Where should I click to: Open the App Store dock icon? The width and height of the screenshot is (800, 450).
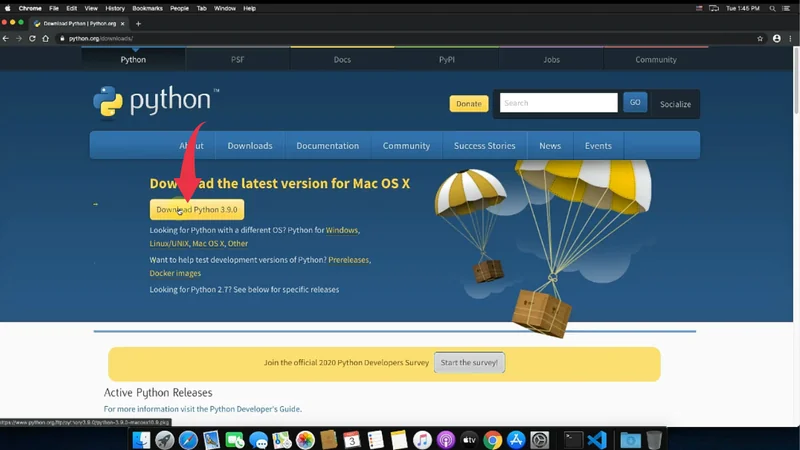pyautogui.click(x=516, y=439)
